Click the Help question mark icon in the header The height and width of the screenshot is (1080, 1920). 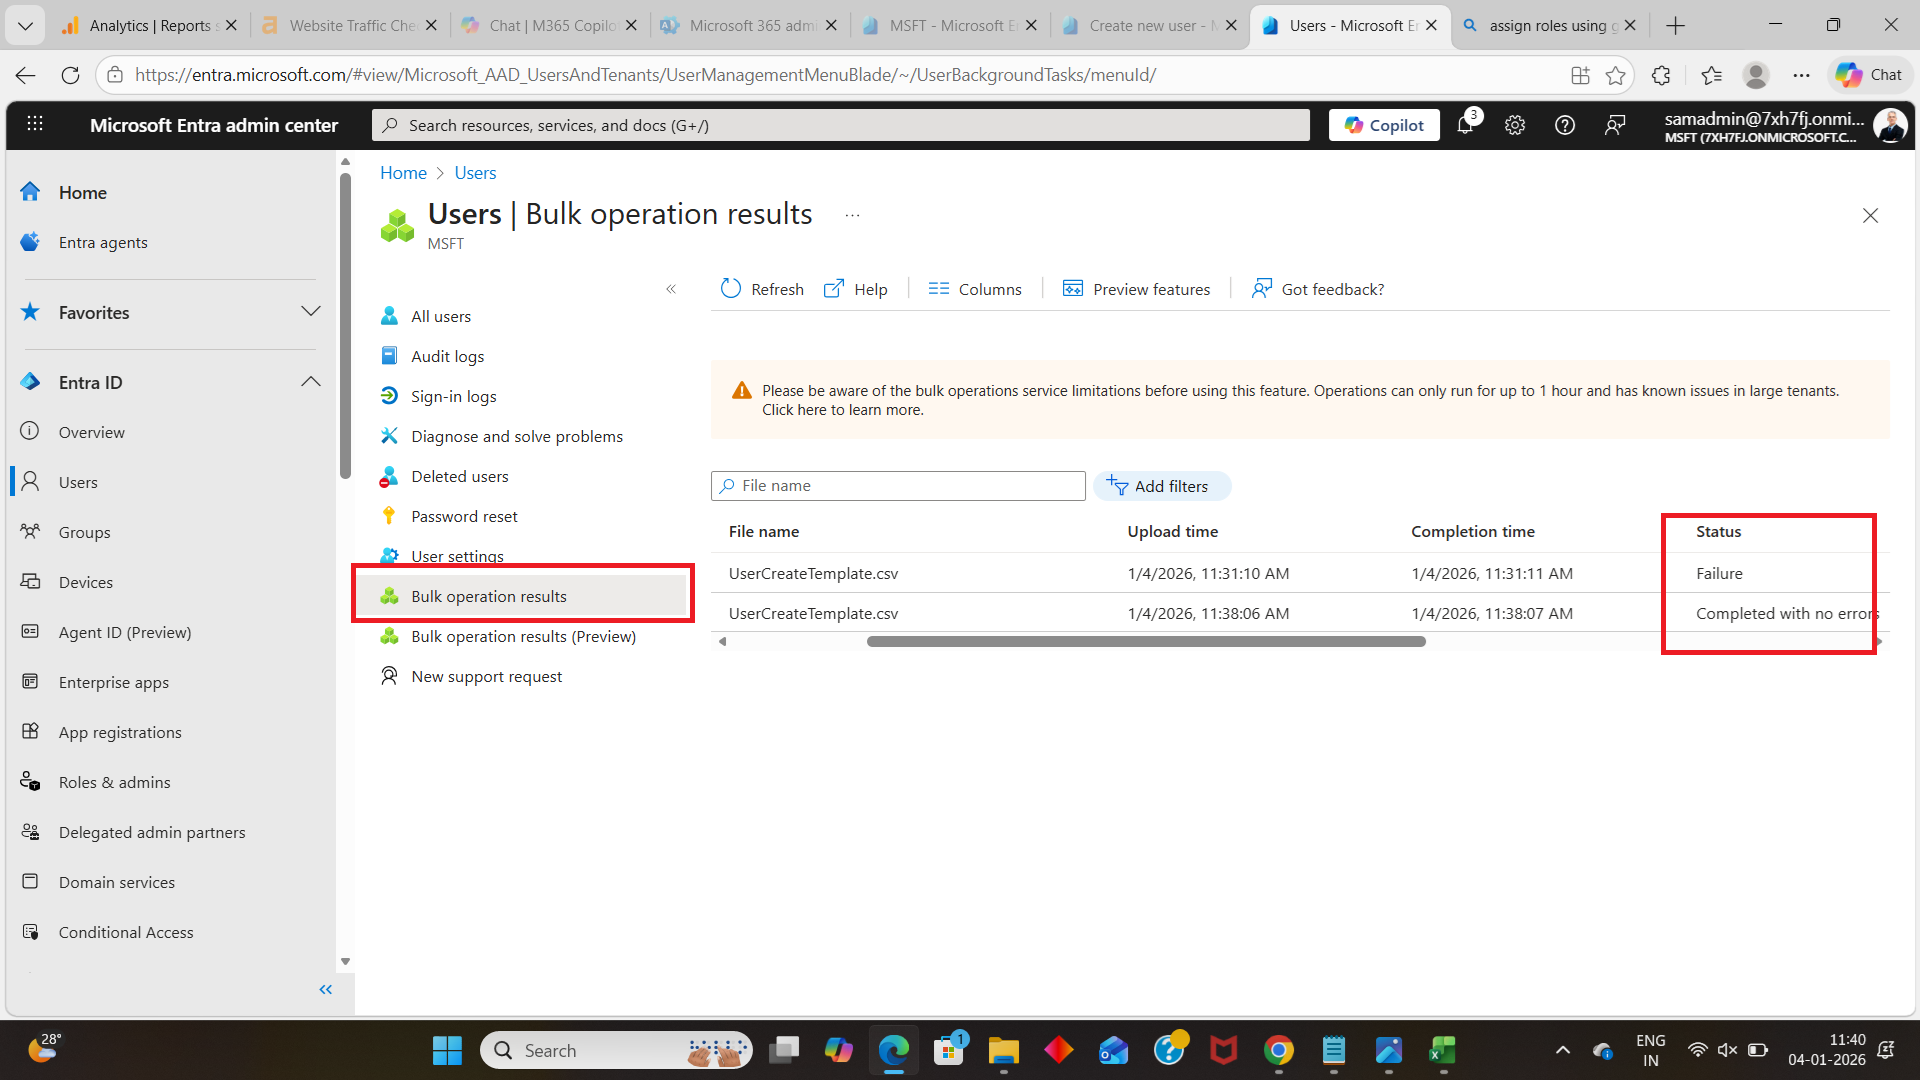pos(1565,125)
